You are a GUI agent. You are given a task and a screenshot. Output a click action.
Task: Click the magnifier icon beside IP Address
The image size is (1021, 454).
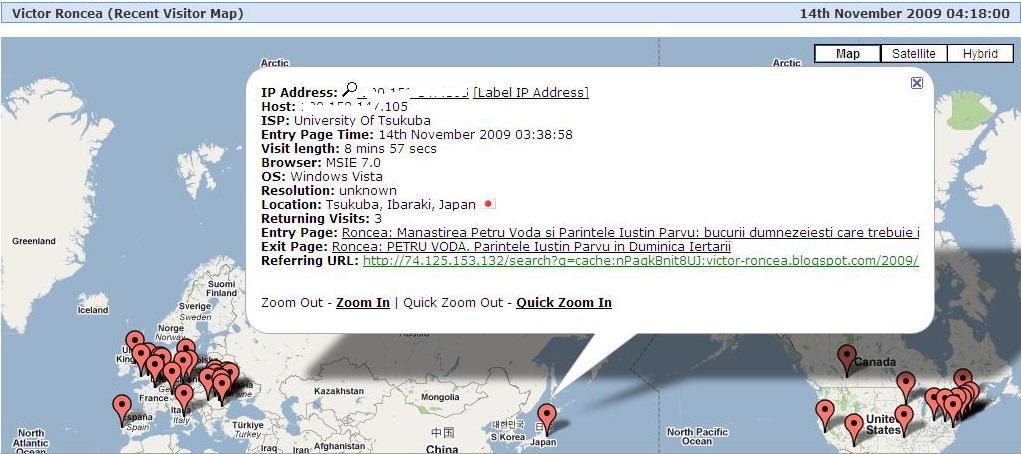[350, 89]
